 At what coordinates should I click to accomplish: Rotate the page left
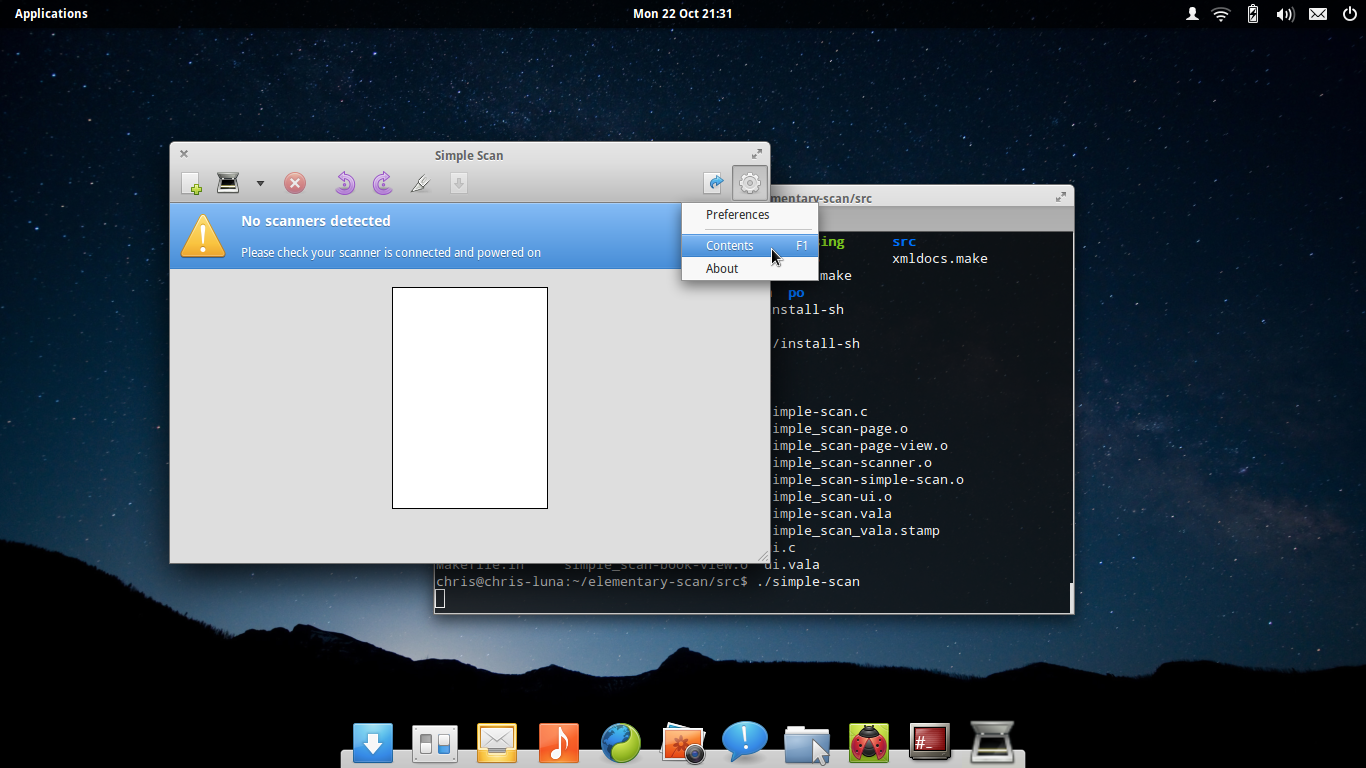[345, 183]
